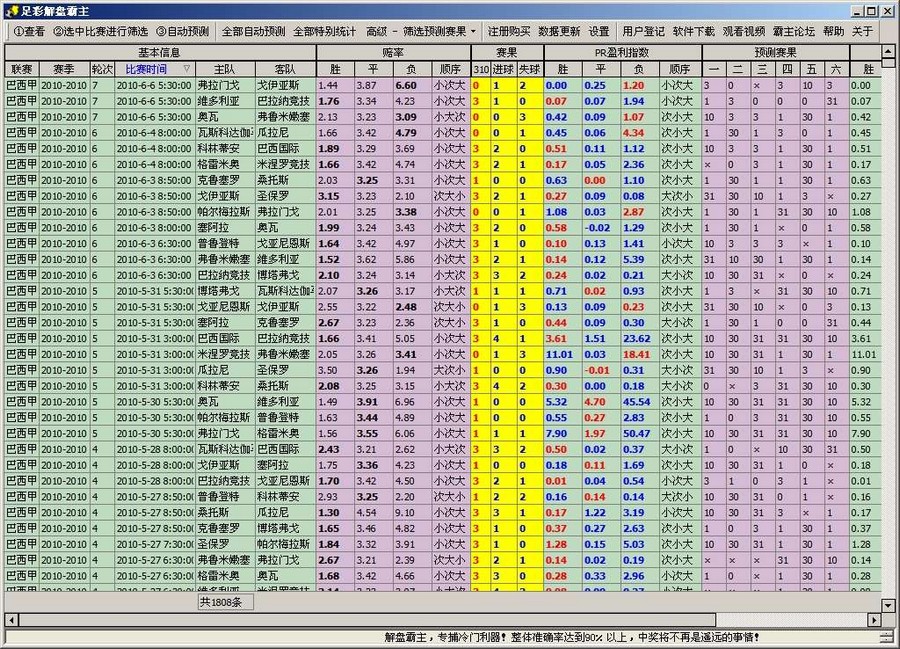Image resolution: width=900 pixels, height=649 pixels.
Task: Click the 失球 column header
Action: pos(530,69)
